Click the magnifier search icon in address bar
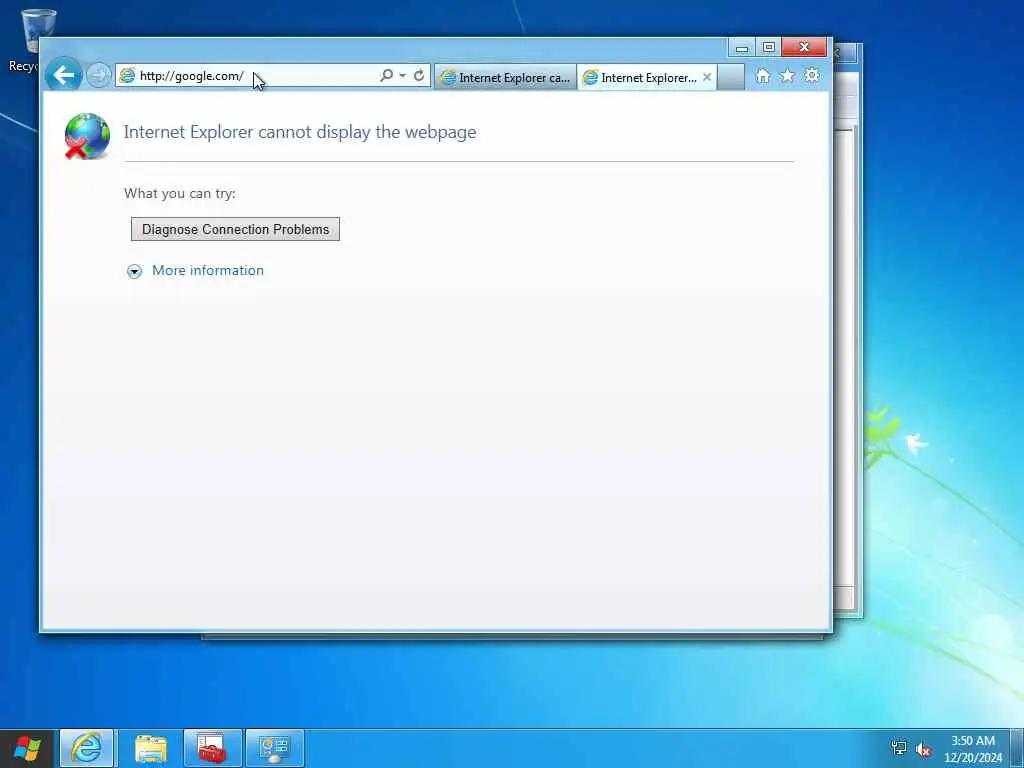 pos(387,76)
